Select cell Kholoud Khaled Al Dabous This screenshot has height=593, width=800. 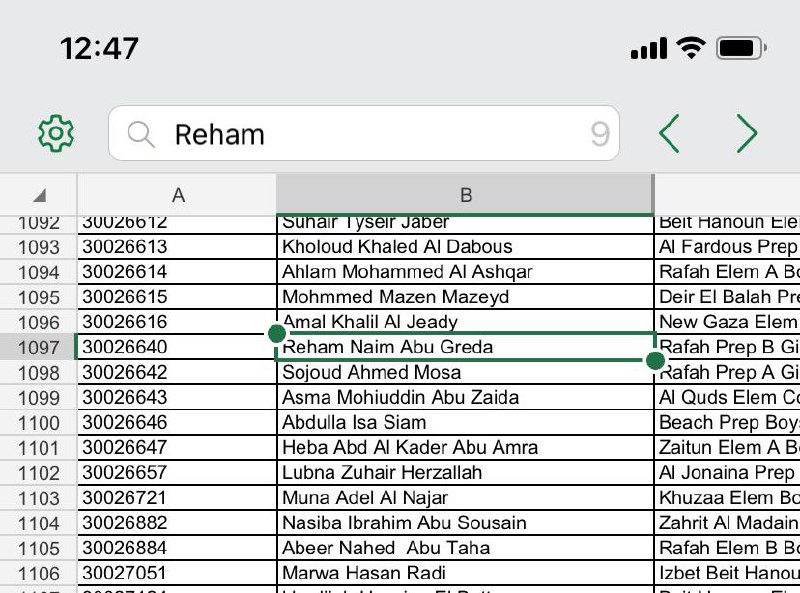[x=465, y=247]
